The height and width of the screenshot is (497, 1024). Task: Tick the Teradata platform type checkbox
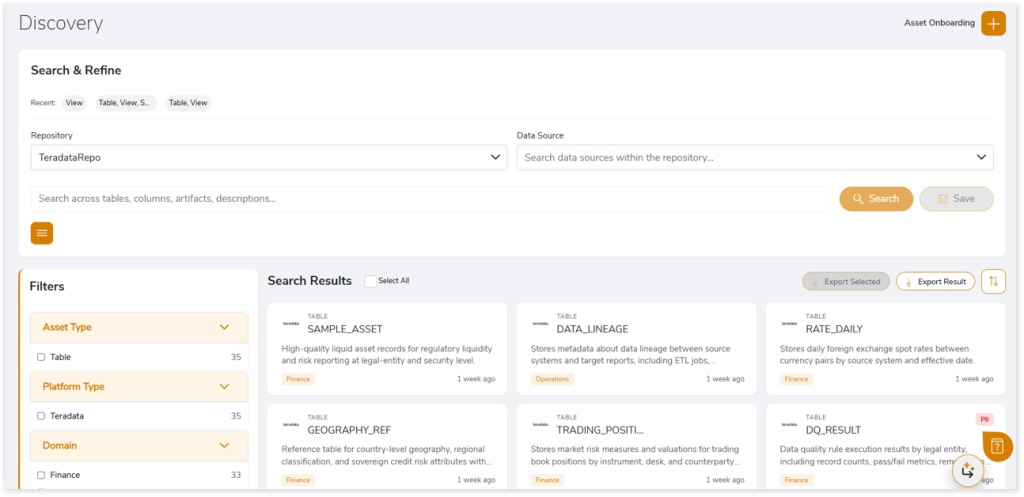point(41,416)
